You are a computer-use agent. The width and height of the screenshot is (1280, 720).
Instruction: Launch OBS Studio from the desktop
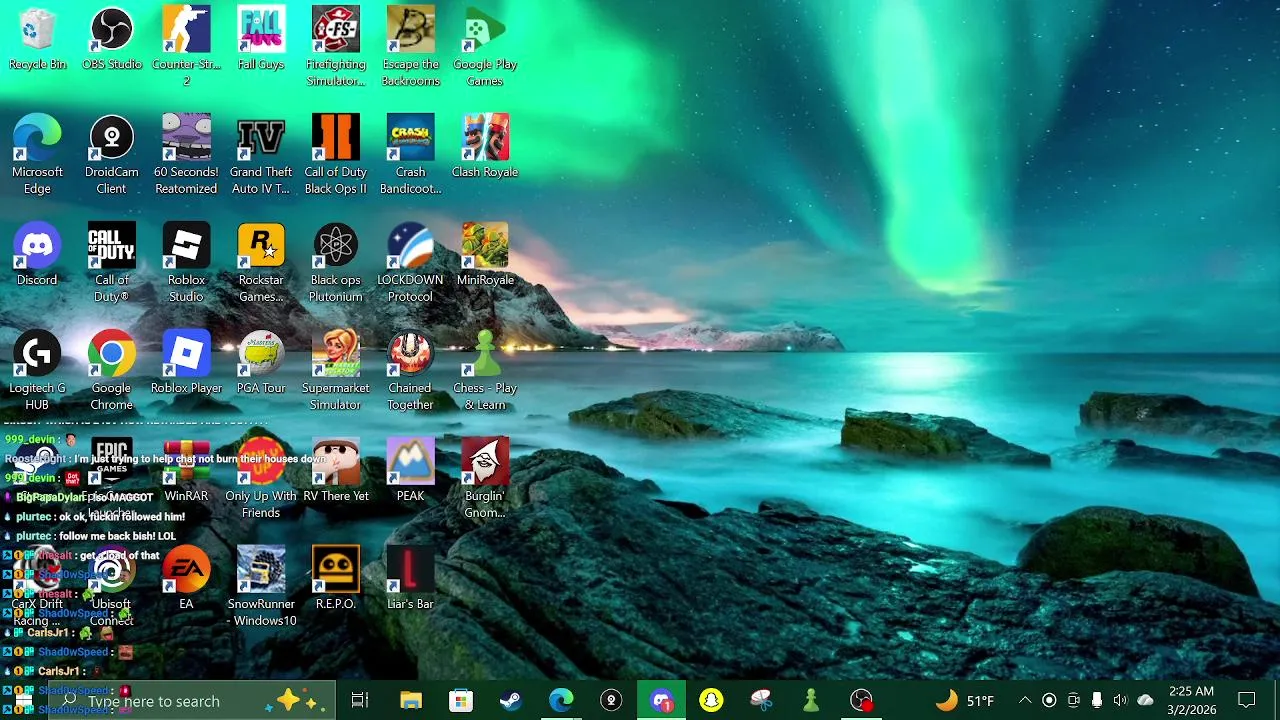(112, 40)
